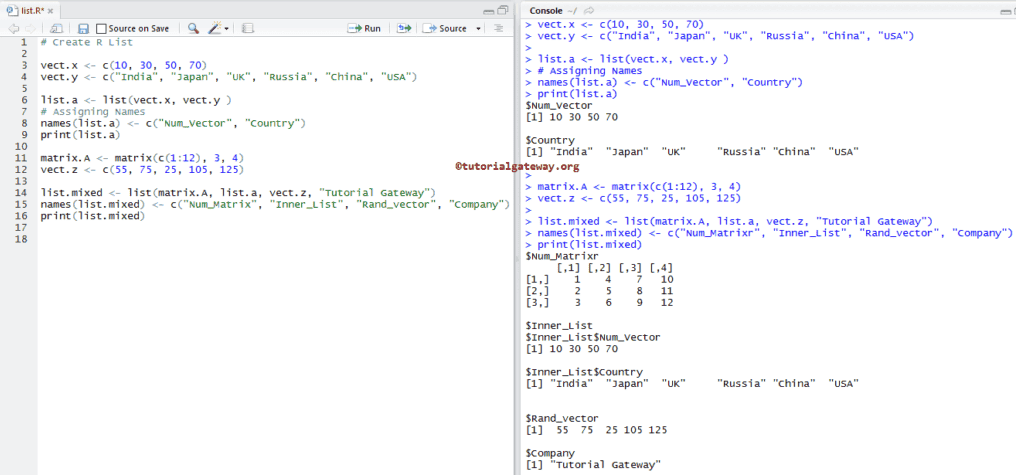The width and height of the screenshot is (1016, 475).
Task: Show the document outline icon
Action: point(498,29)
